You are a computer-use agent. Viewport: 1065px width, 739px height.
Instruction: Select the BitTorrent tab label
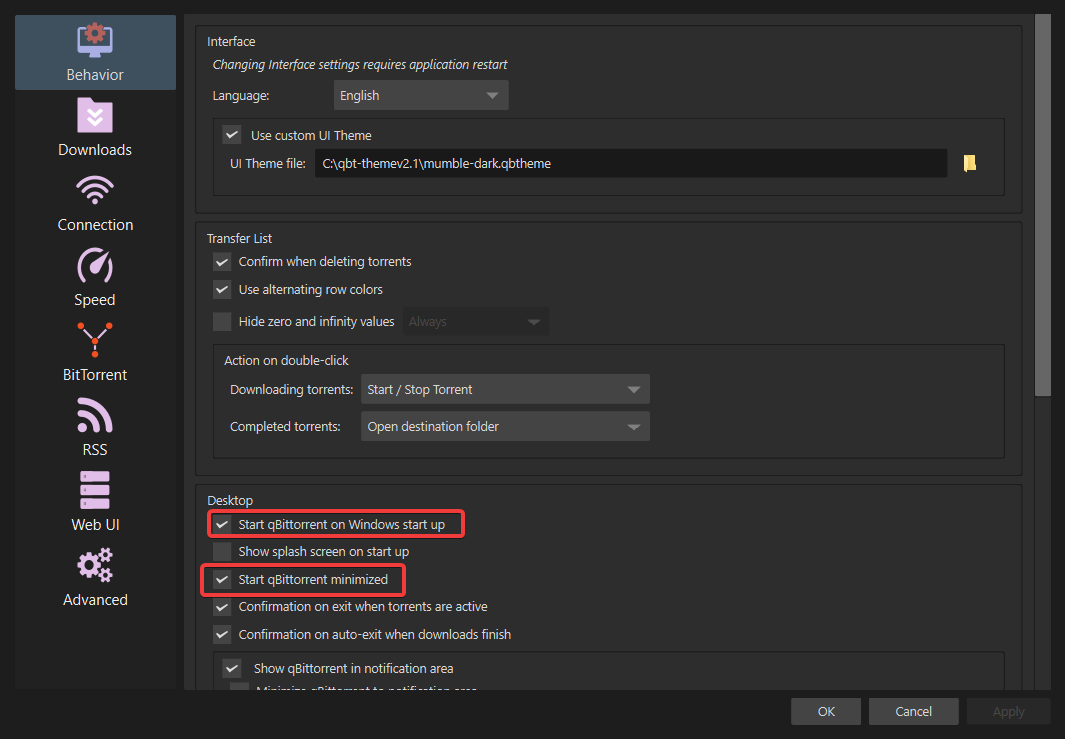pos(95,375)
